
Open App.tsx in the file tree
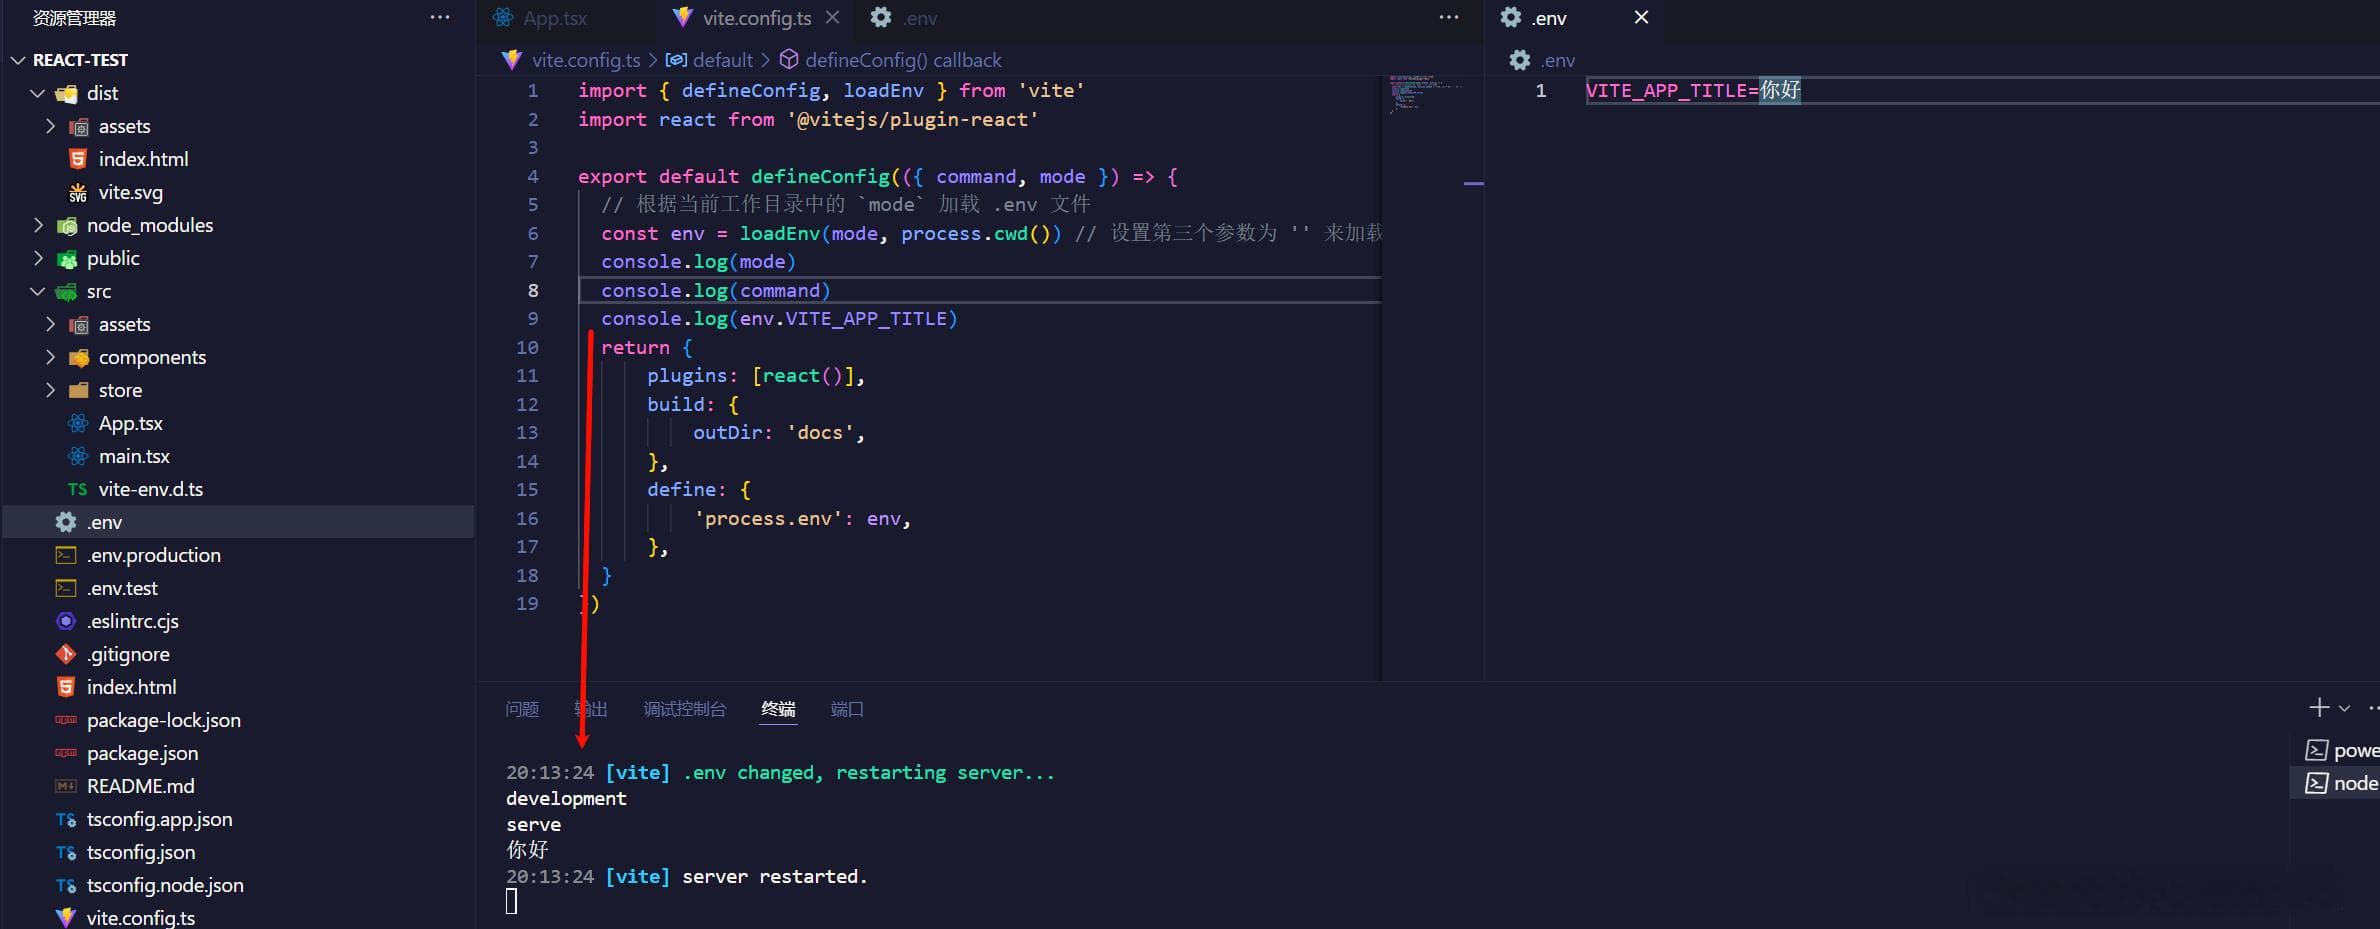(130, 423)
